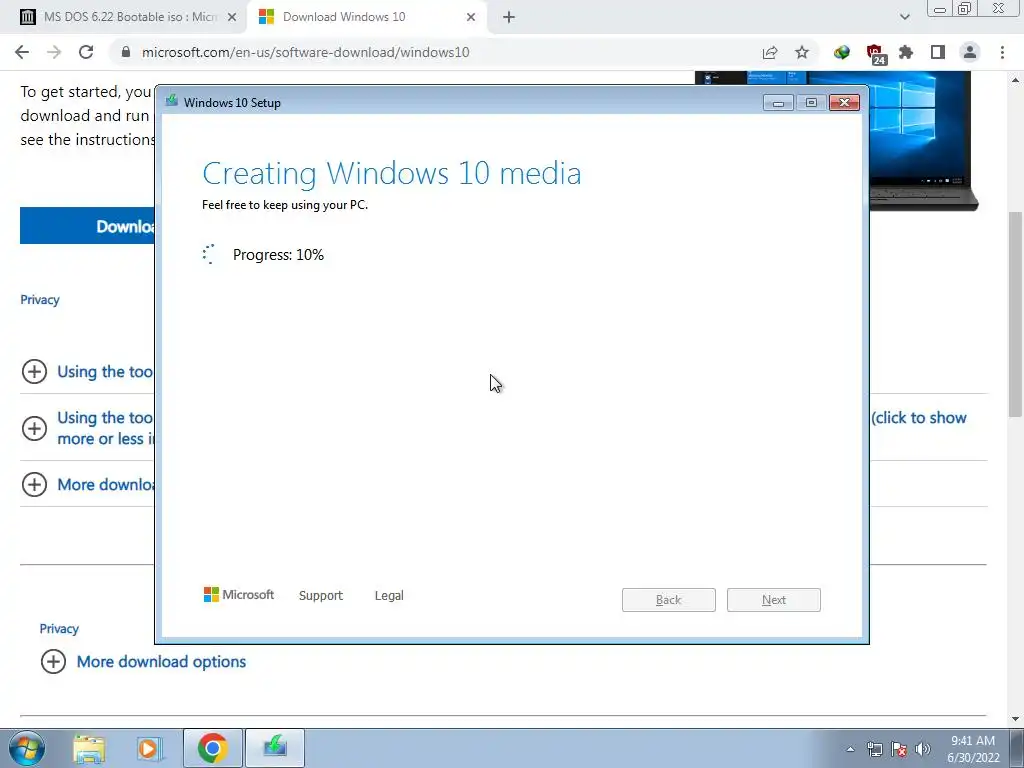
Task: Click the Windows 10 Setup title bar icon
Action: [172, 101]
